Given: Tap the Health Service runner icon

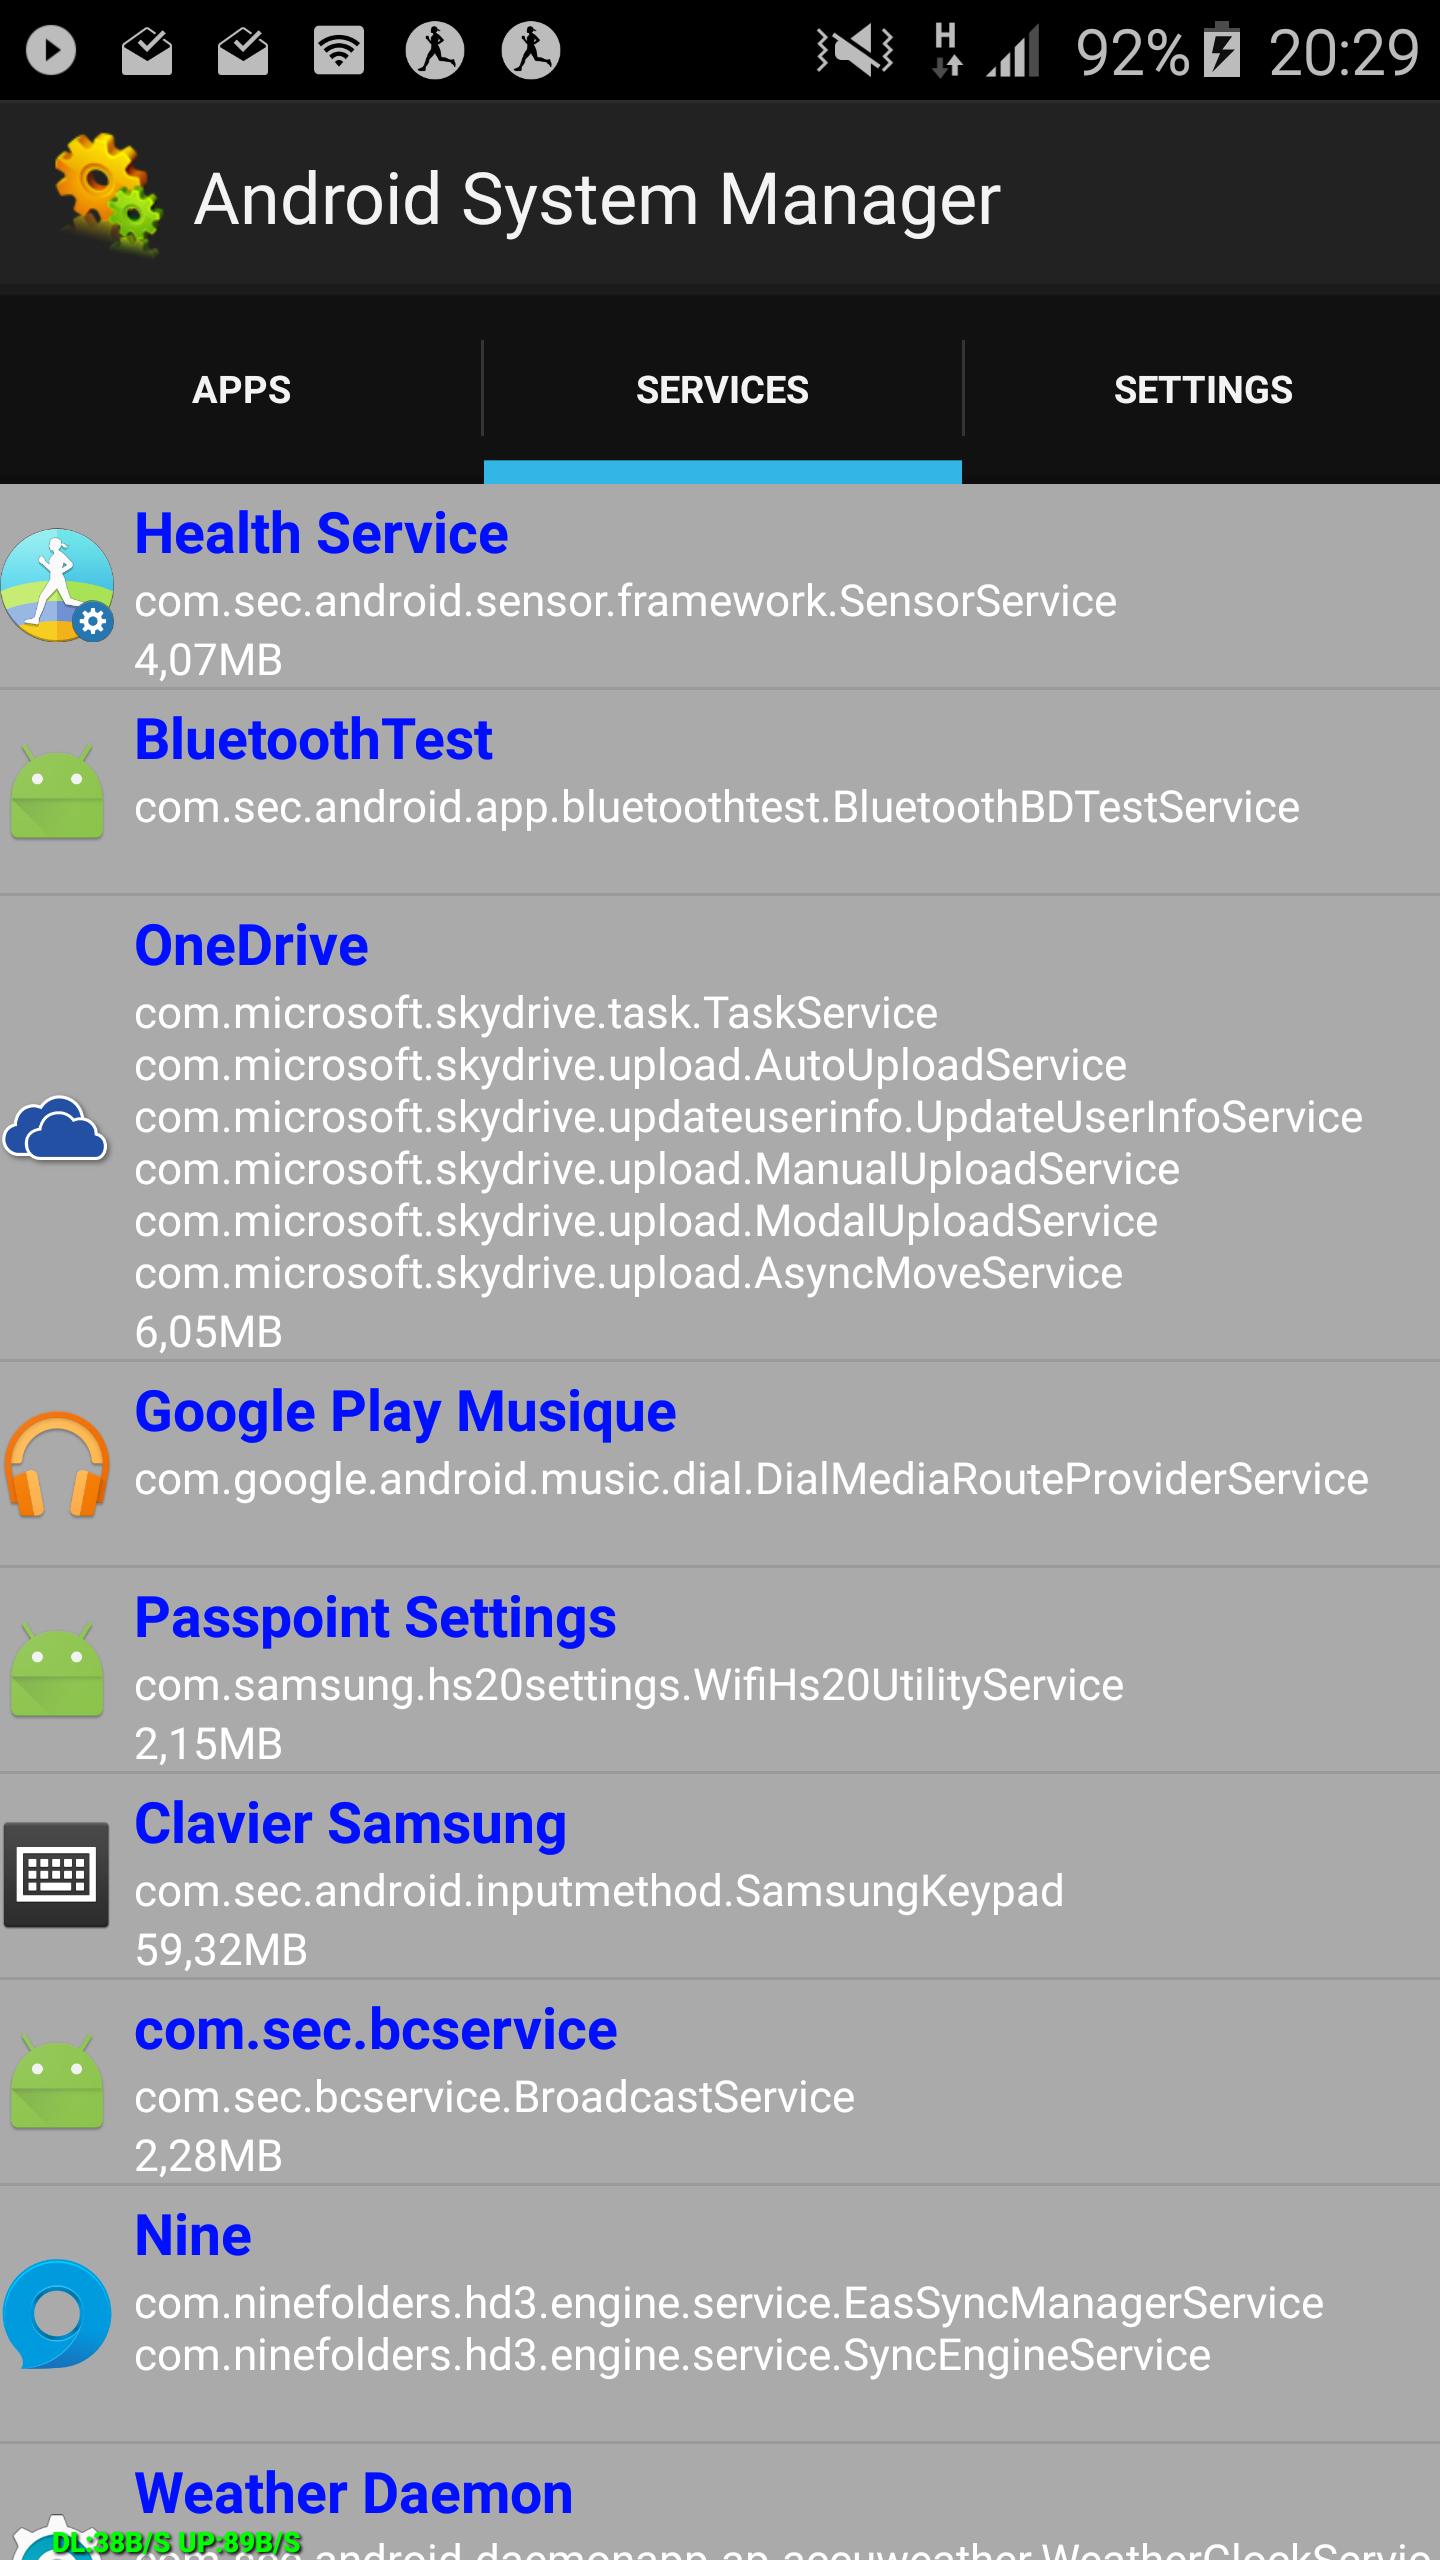Looking at the screenshot, I should coord(57,585).
